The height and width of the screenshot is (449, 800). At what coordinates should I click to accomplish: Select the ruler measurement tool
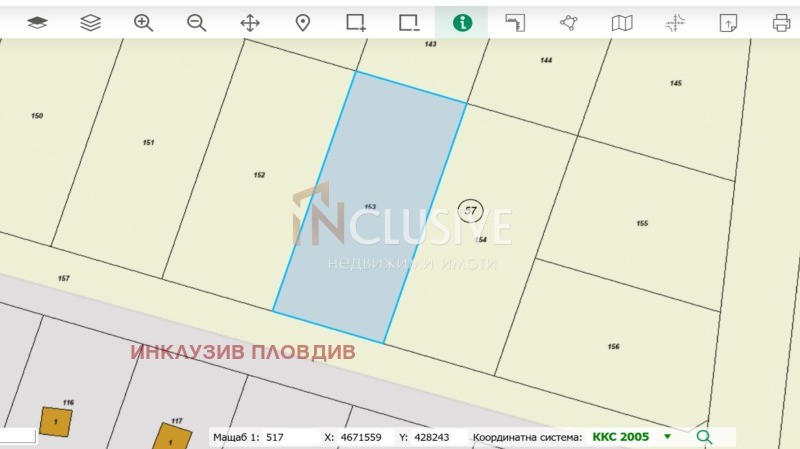click(x=515, y=22)
